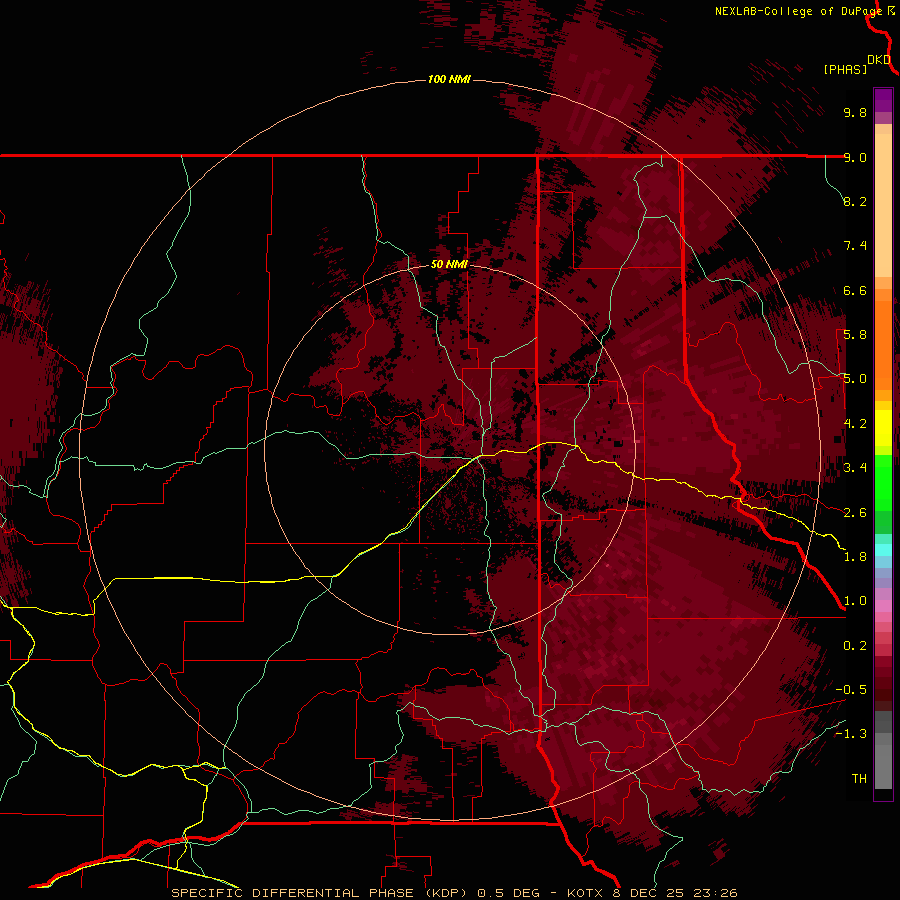Click the 50 NMI range ring label
This screenshot has height=900, width=900.
point(449,264)
